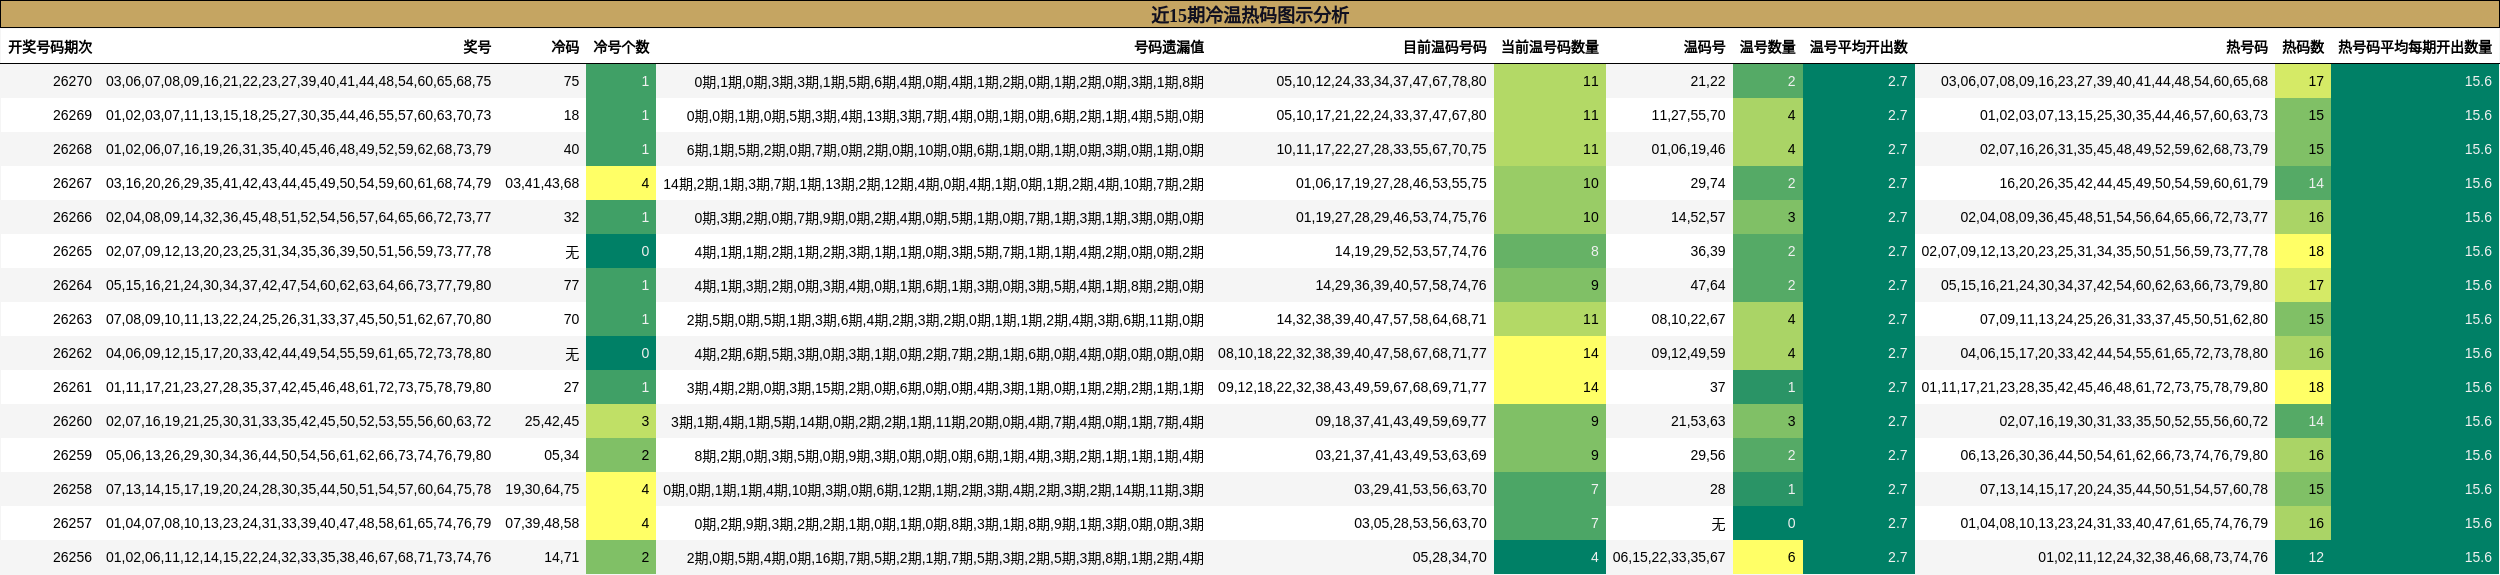Image resolution: width=2500 pixels, height=575 pixels.
Task: Click the 冷号个数 column header
Action: pos(621,47)
